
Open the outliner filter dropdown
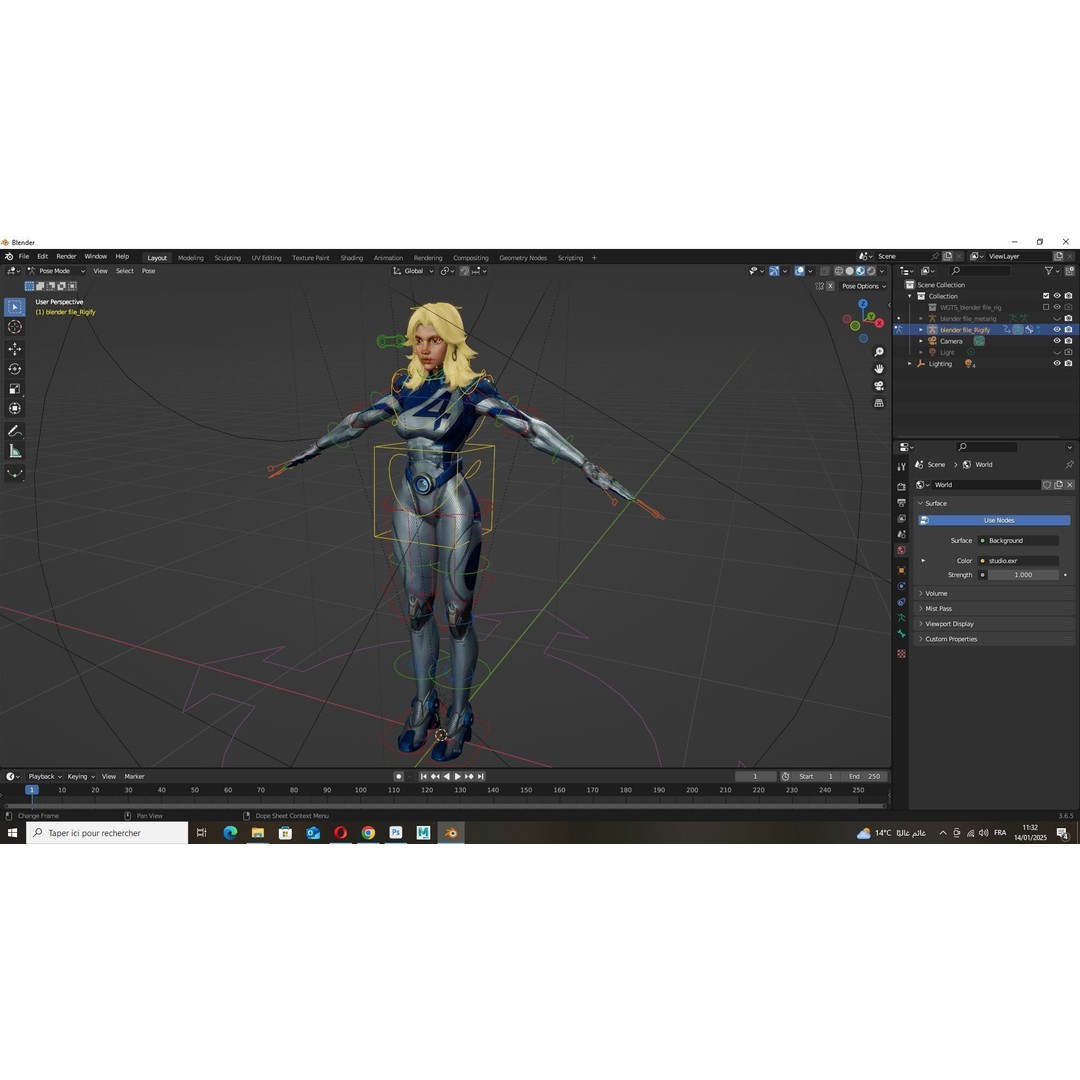click(x=1051, y=271)
